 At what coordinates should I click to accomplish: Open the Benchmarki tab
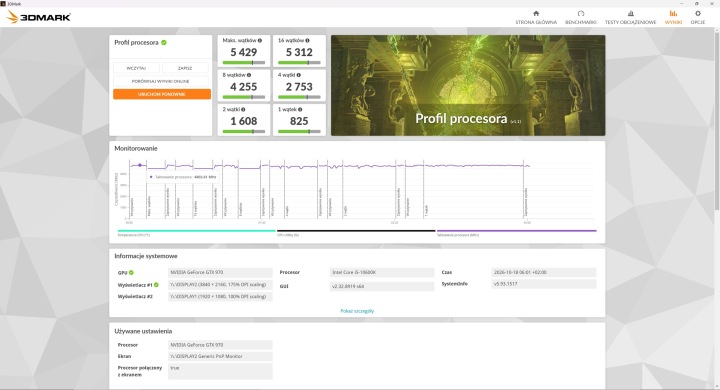point(580,17)
